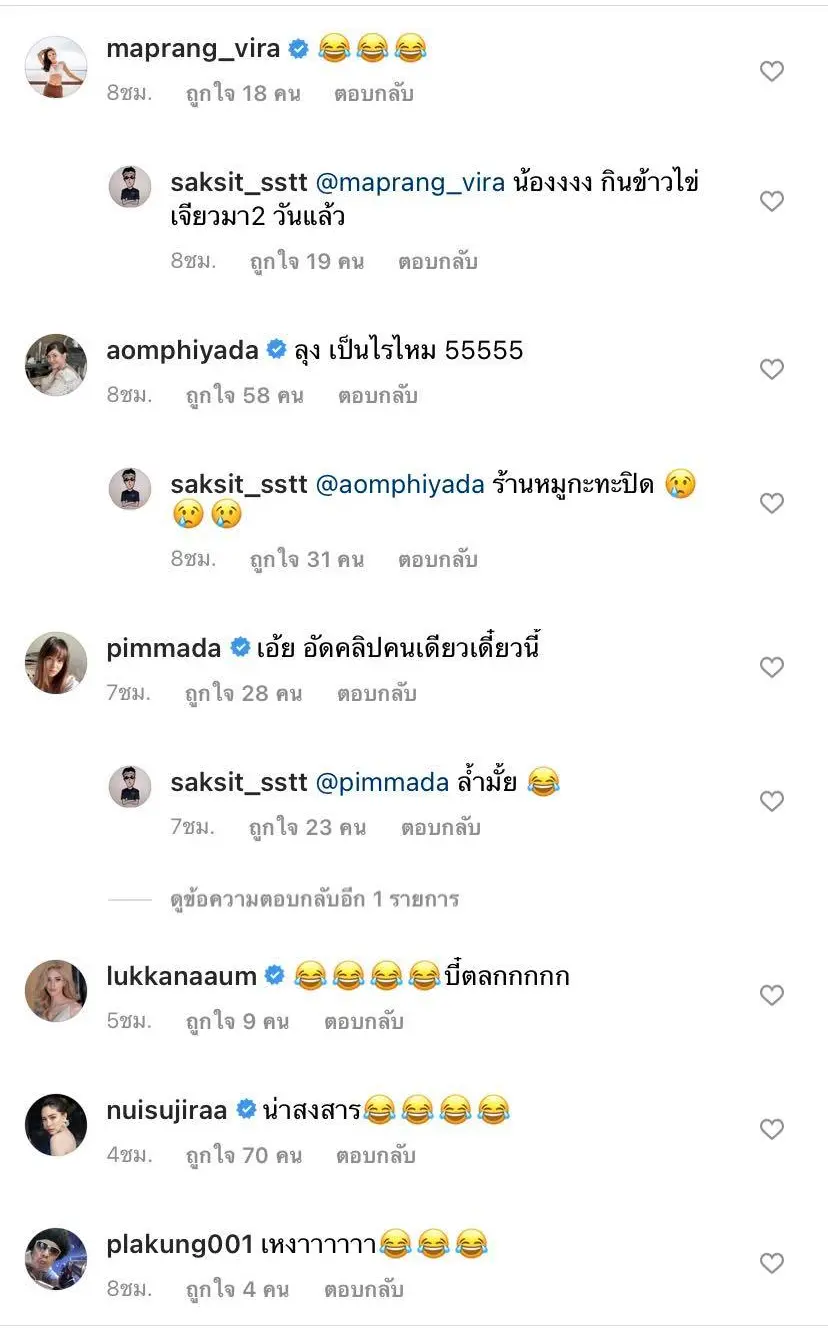Open the @aomphiyada mention link
Image resolution: width=828 pixels, height=1328 pixels.
400,485
